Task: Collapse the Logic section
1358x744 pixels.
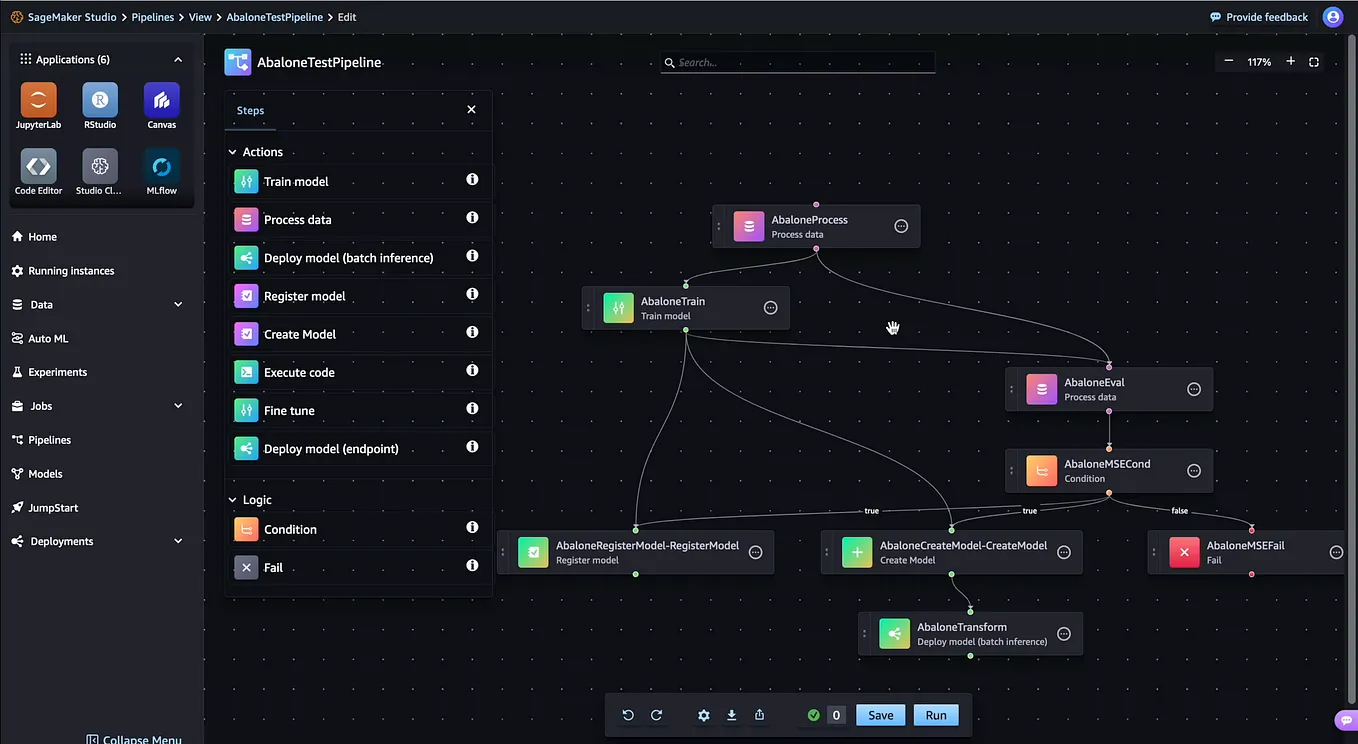Action: coord(232,499)
